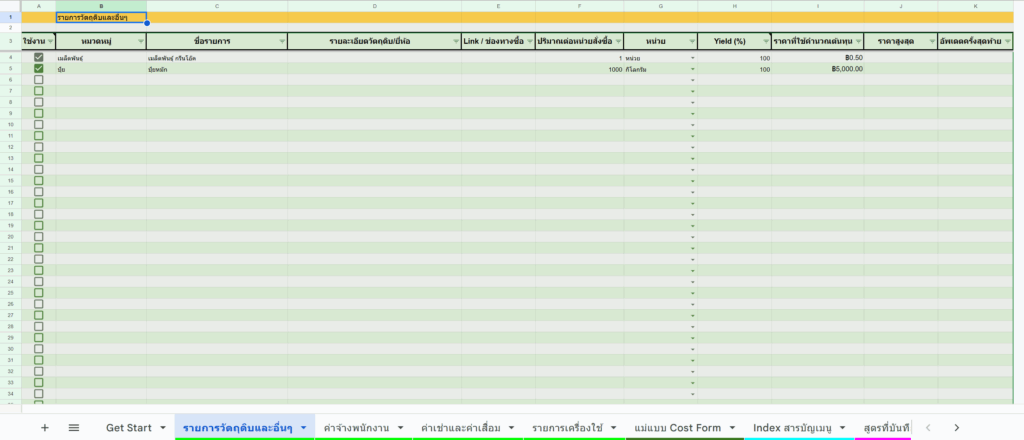This screenshot has height=440, width=1024.
Task: Open the All Sheets list icon
Action: (x=74, y=427)
